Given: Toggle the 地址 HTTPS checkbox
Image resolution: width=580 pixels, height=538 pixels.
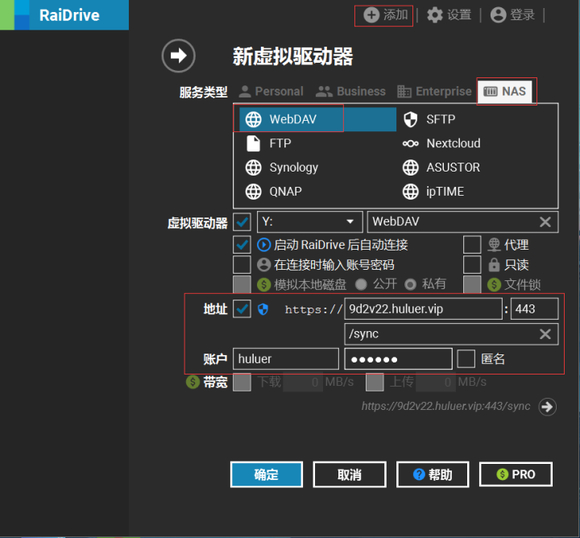Looking at the screenshot, I should 242,309.
